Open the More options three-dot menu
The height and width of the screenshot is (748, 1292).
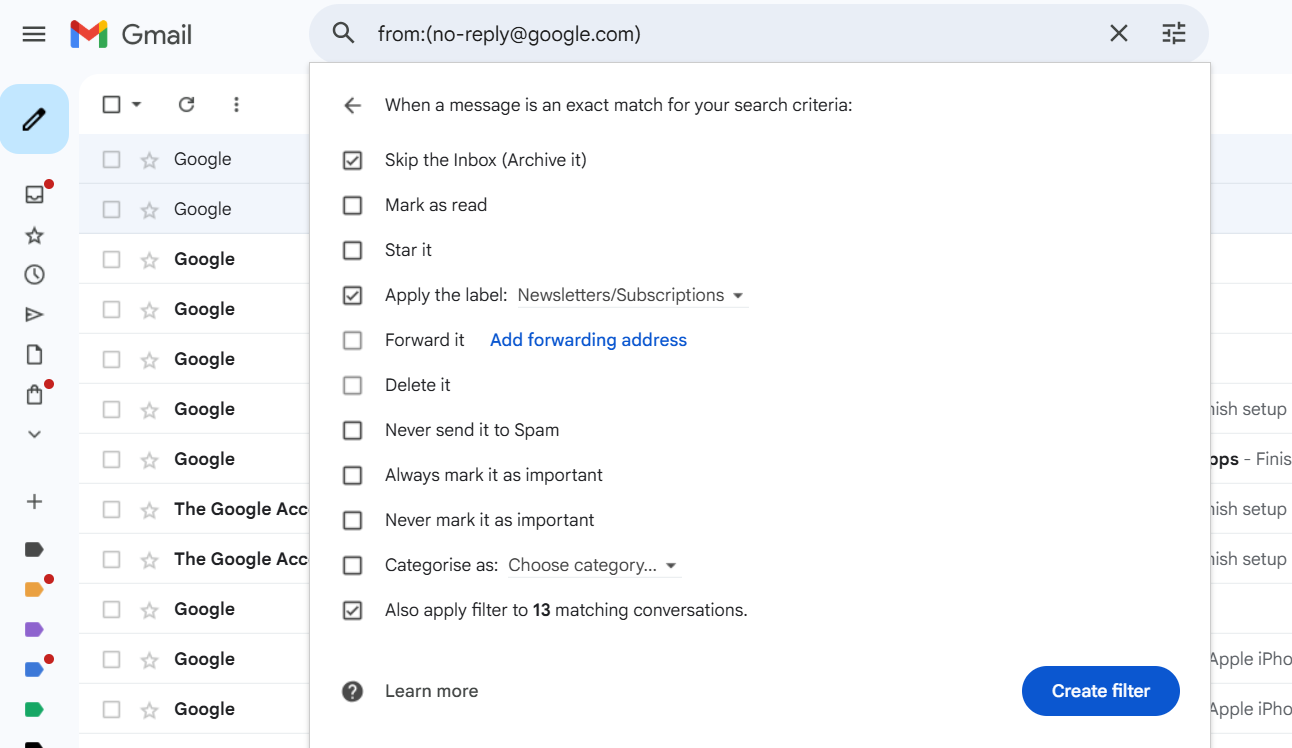point(236,104)
